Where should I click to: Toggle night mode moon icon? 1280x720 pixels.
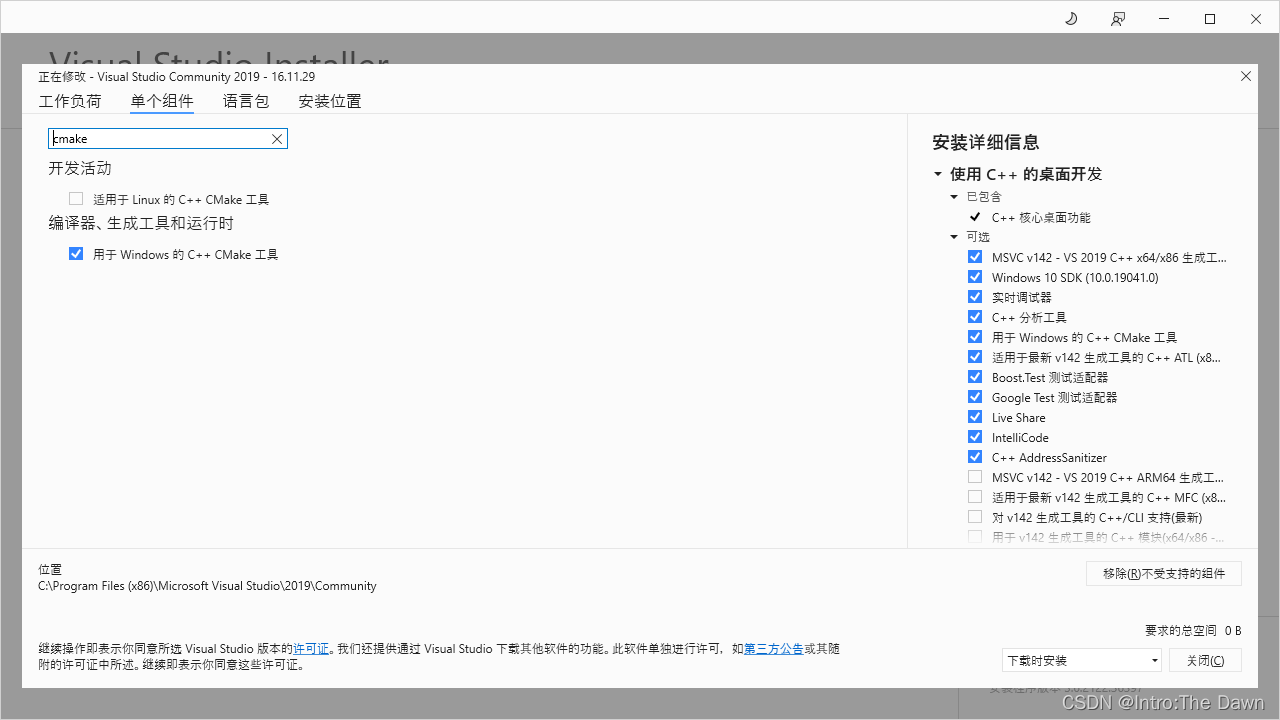click(x=1071, y=18)
